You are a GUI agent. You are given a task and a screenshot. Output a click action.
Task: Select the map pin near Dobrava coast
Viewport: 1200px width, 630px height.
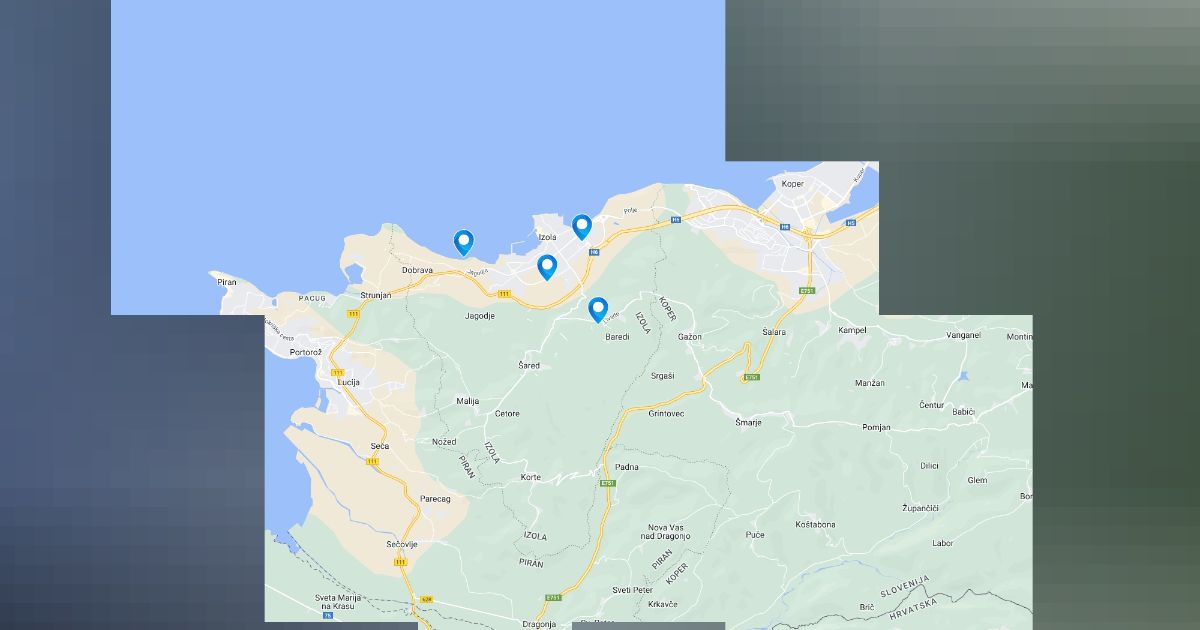[x=463, y=243]
